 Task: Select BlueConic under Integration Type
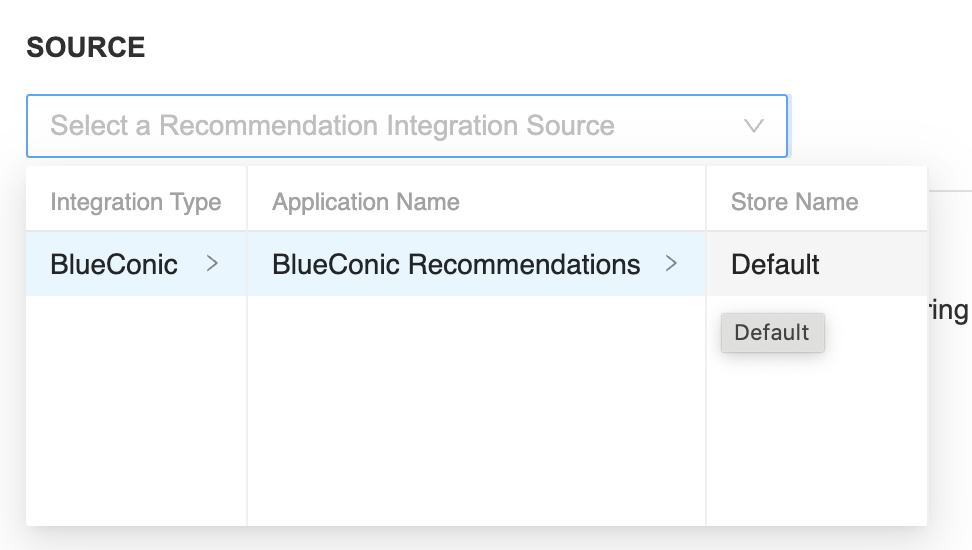tap(114, 264)
